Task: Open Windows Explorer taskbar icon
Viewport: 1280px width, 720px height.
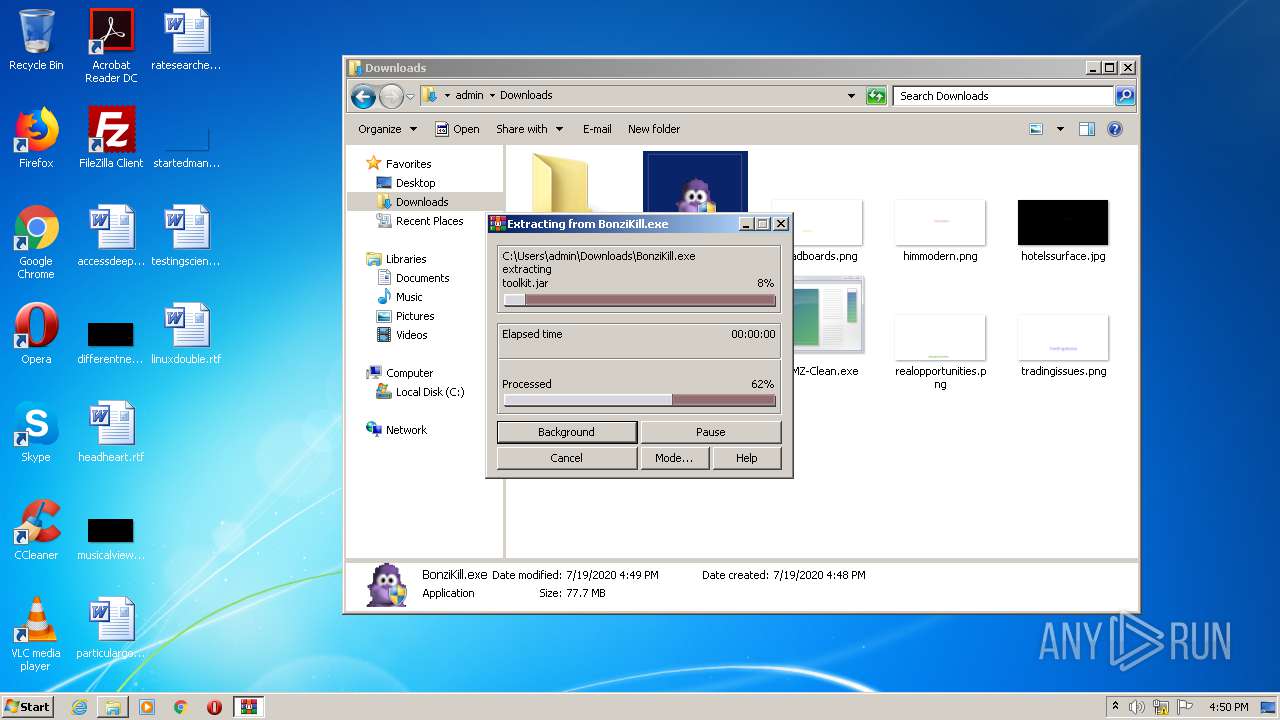Action: tap(113, 707)
